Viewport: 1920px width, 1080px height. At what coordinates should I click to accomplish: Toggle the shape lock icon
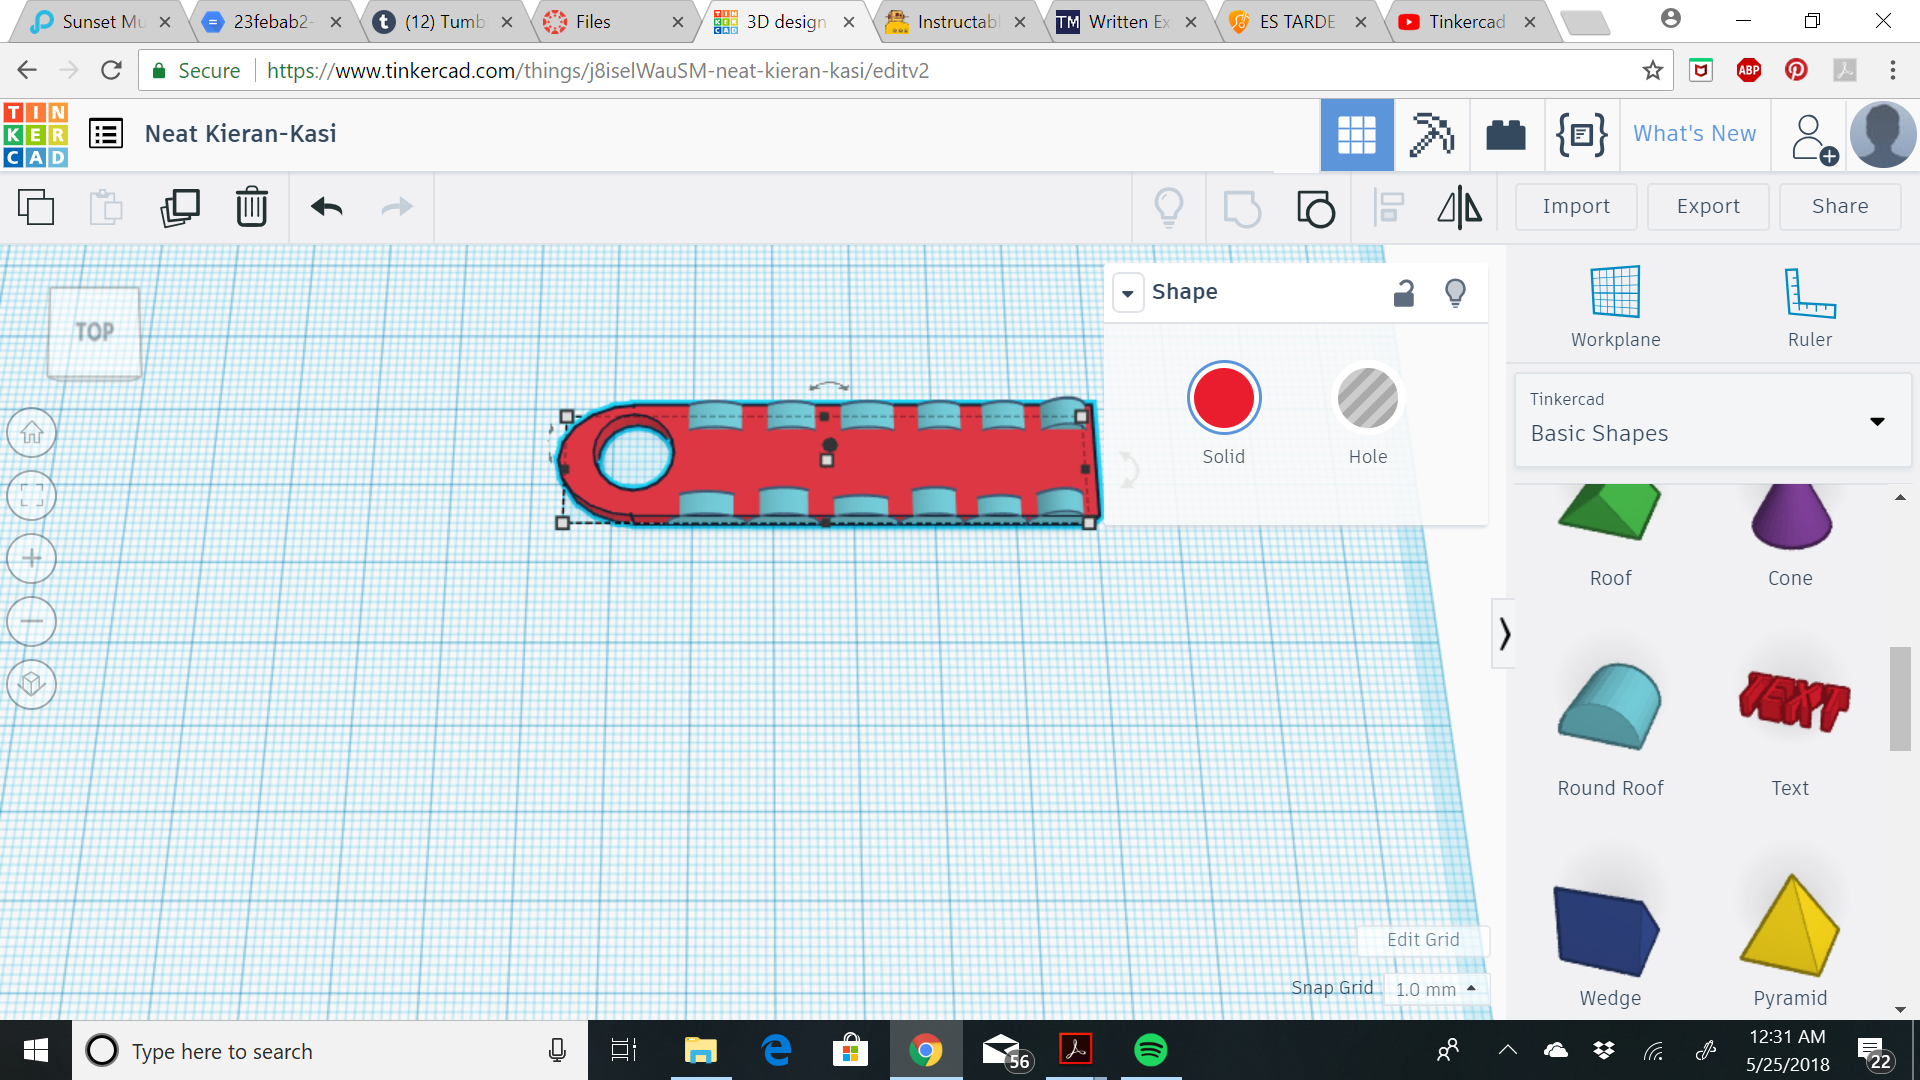[x=1404, y=293]
